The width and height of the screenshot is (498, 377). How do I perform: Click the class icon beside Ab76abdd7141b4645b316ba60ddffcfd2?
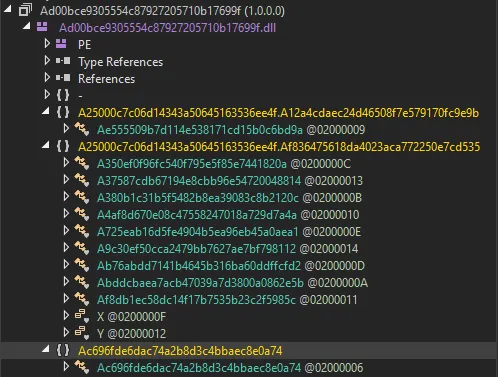82,265
